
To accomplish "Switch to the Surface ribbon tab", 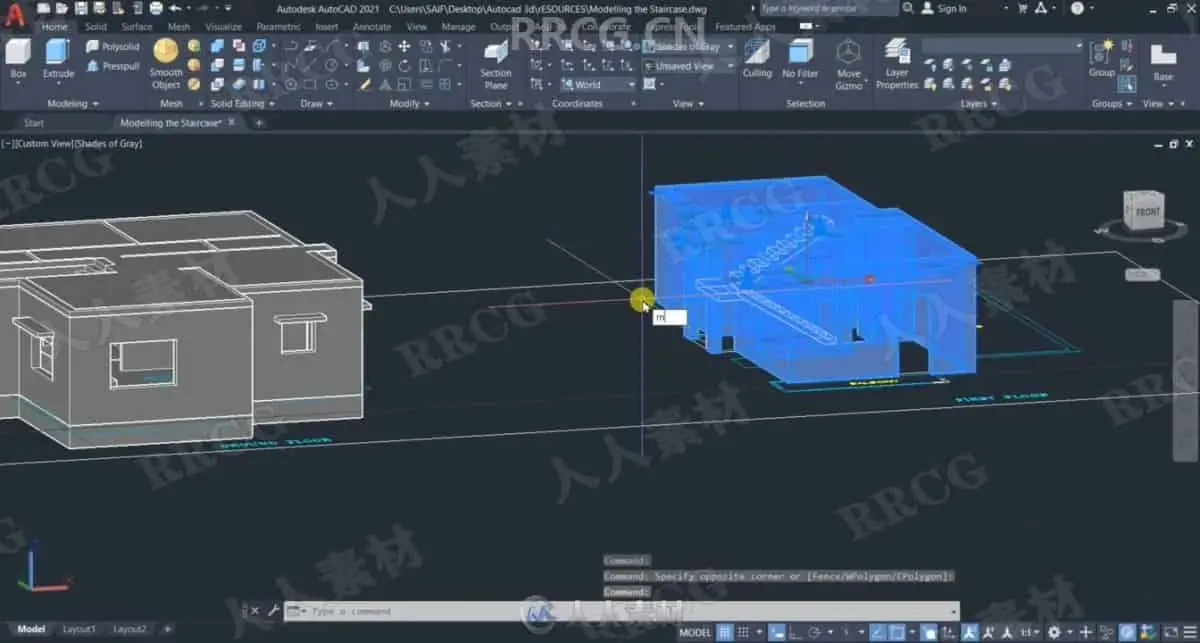I will click(x=137, y=27).
